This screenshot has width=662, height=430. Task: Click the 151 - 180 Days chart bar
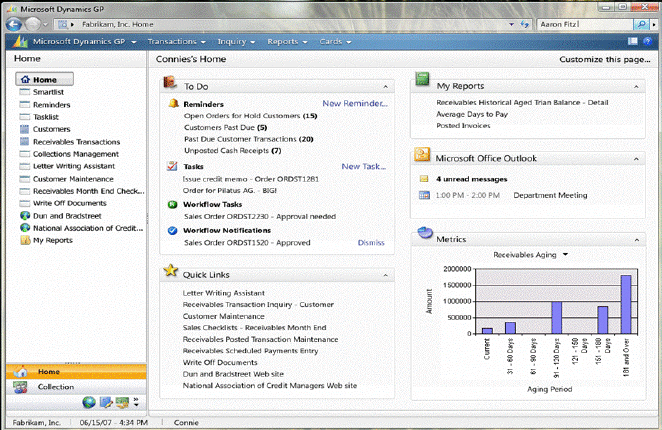pyautogui.click(x=602, y=320)
